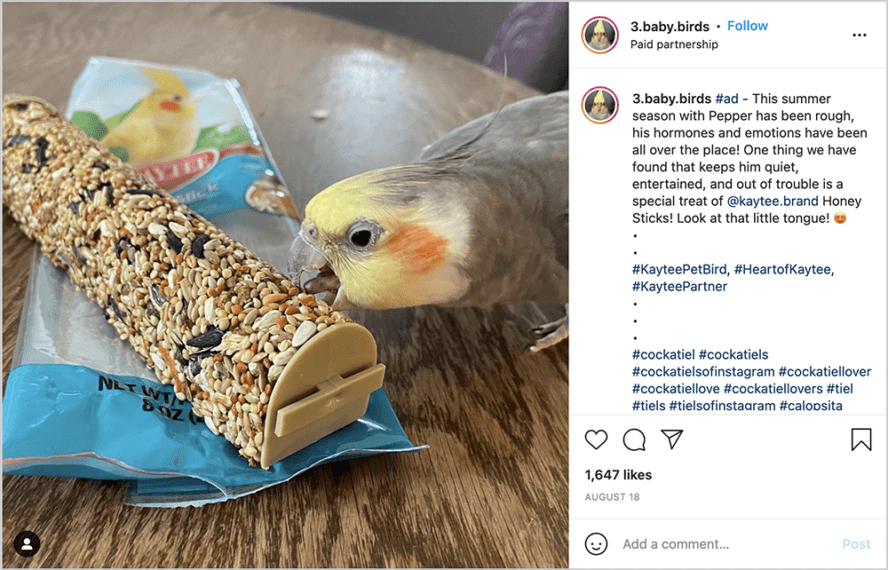Image resolution: width=888 pixels, height=570 pixels.
Task: Open emoji picker smiley icon
Action: pyautogui.click(x=596, y=544)
